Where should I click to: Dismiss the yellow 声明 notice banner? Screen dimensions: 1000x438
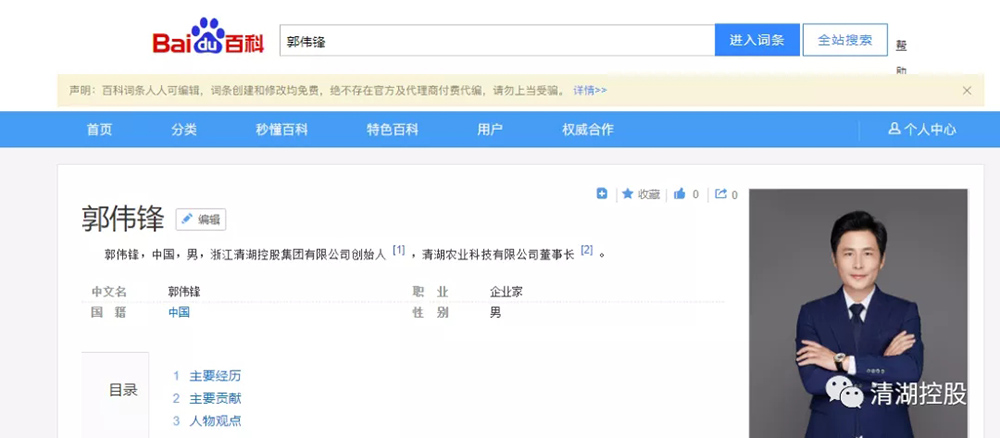click(x=967, y=90)
